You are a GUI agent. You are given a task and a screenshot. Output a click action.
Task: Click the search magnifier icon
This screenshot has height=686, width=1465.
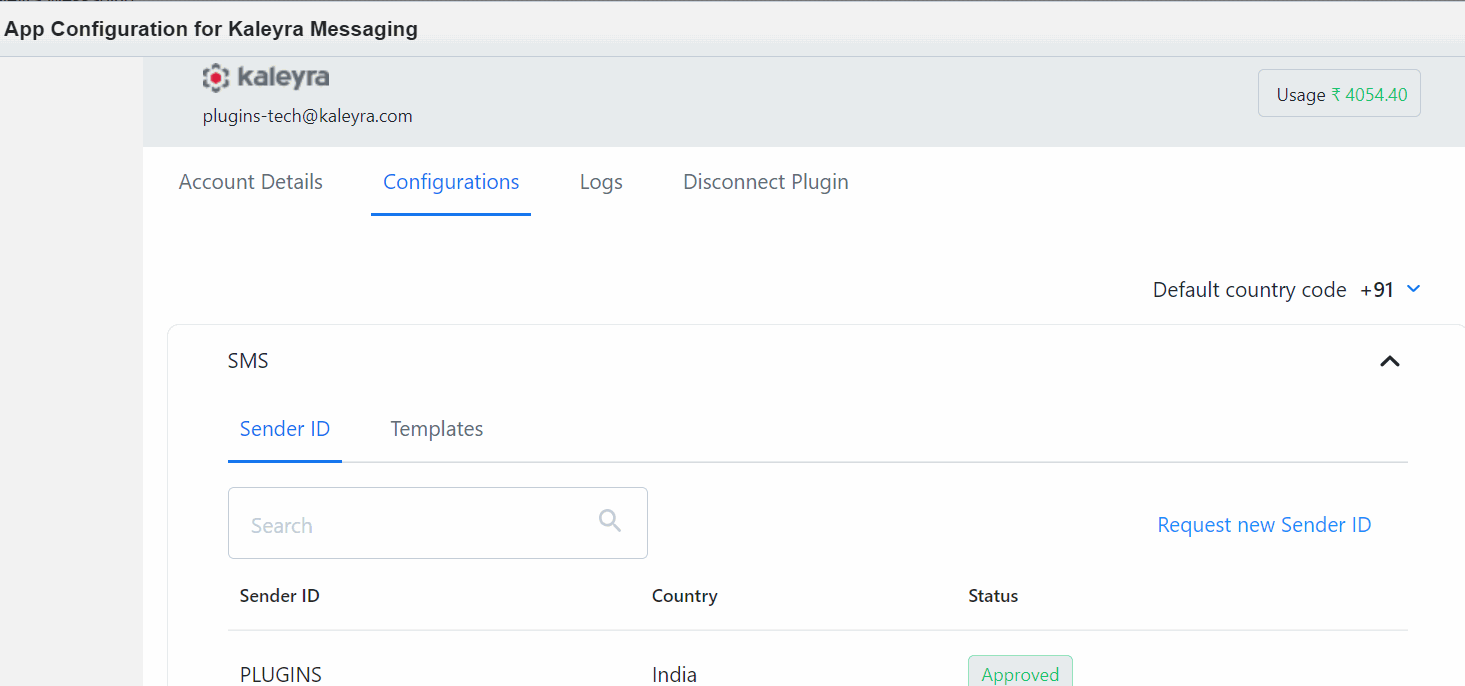(x=610, y=520)
